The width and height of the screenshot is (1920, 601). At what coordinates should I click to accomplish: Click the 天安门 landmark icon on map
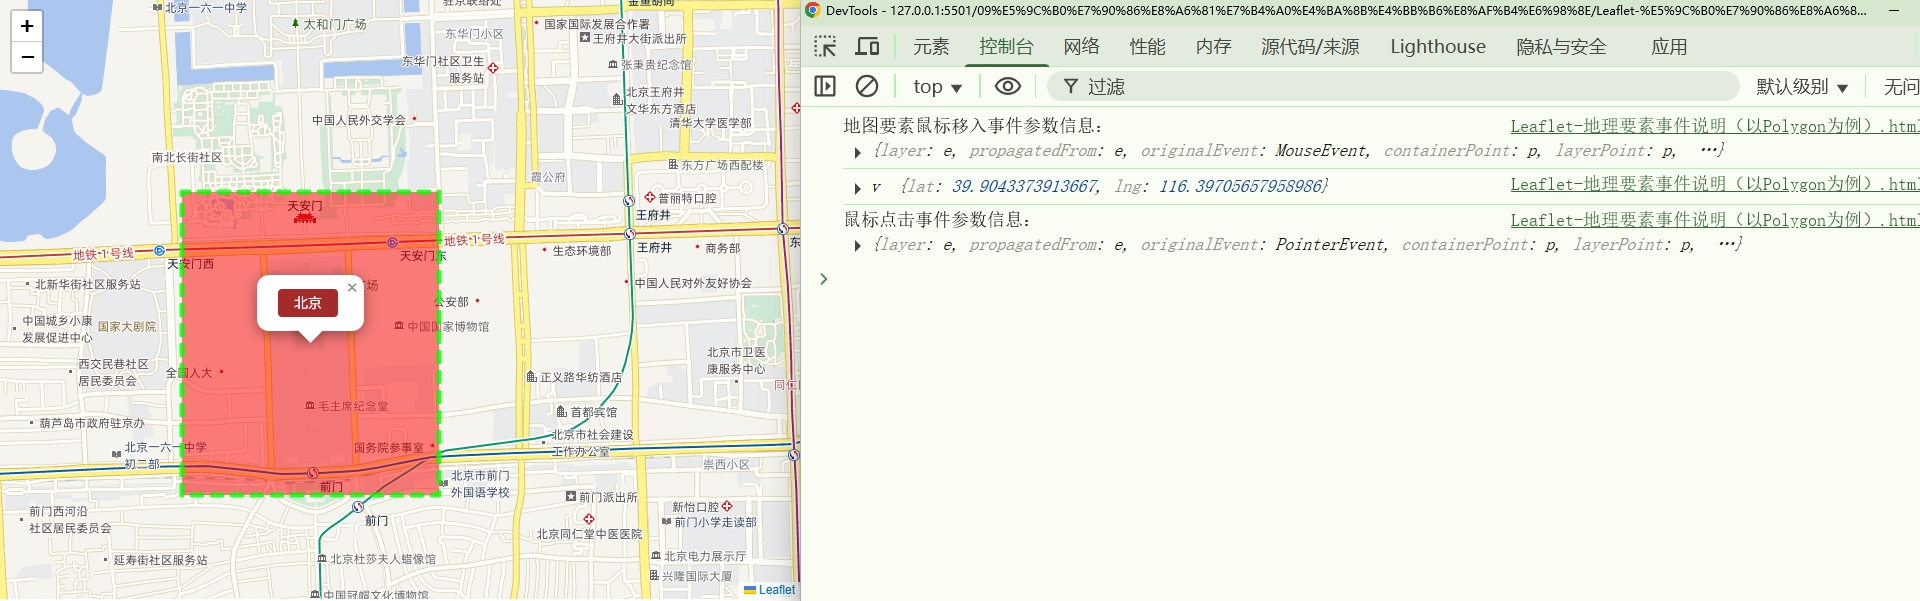coord(305,217)
